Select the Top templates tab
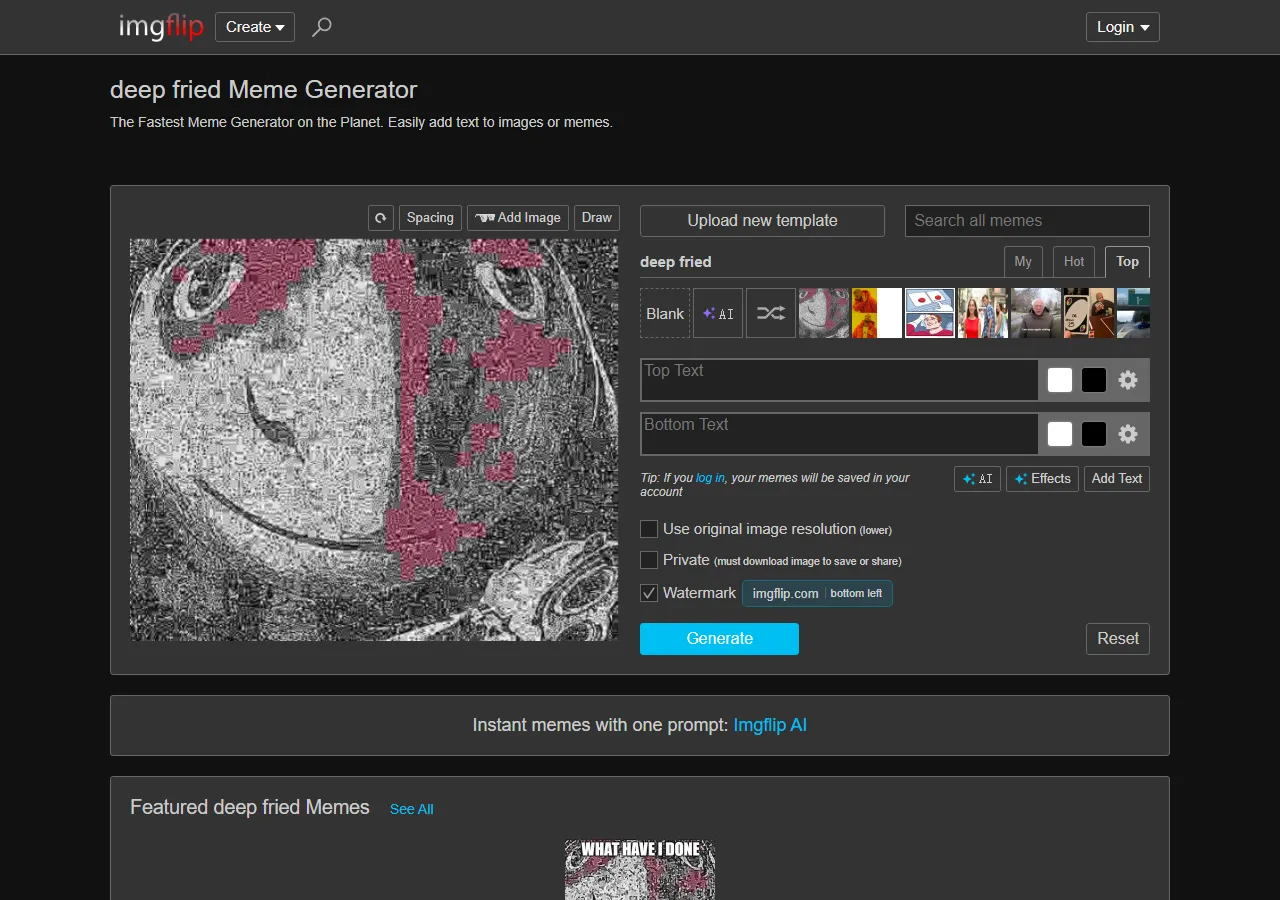 pyautogui.click(x=1127, y=262)
